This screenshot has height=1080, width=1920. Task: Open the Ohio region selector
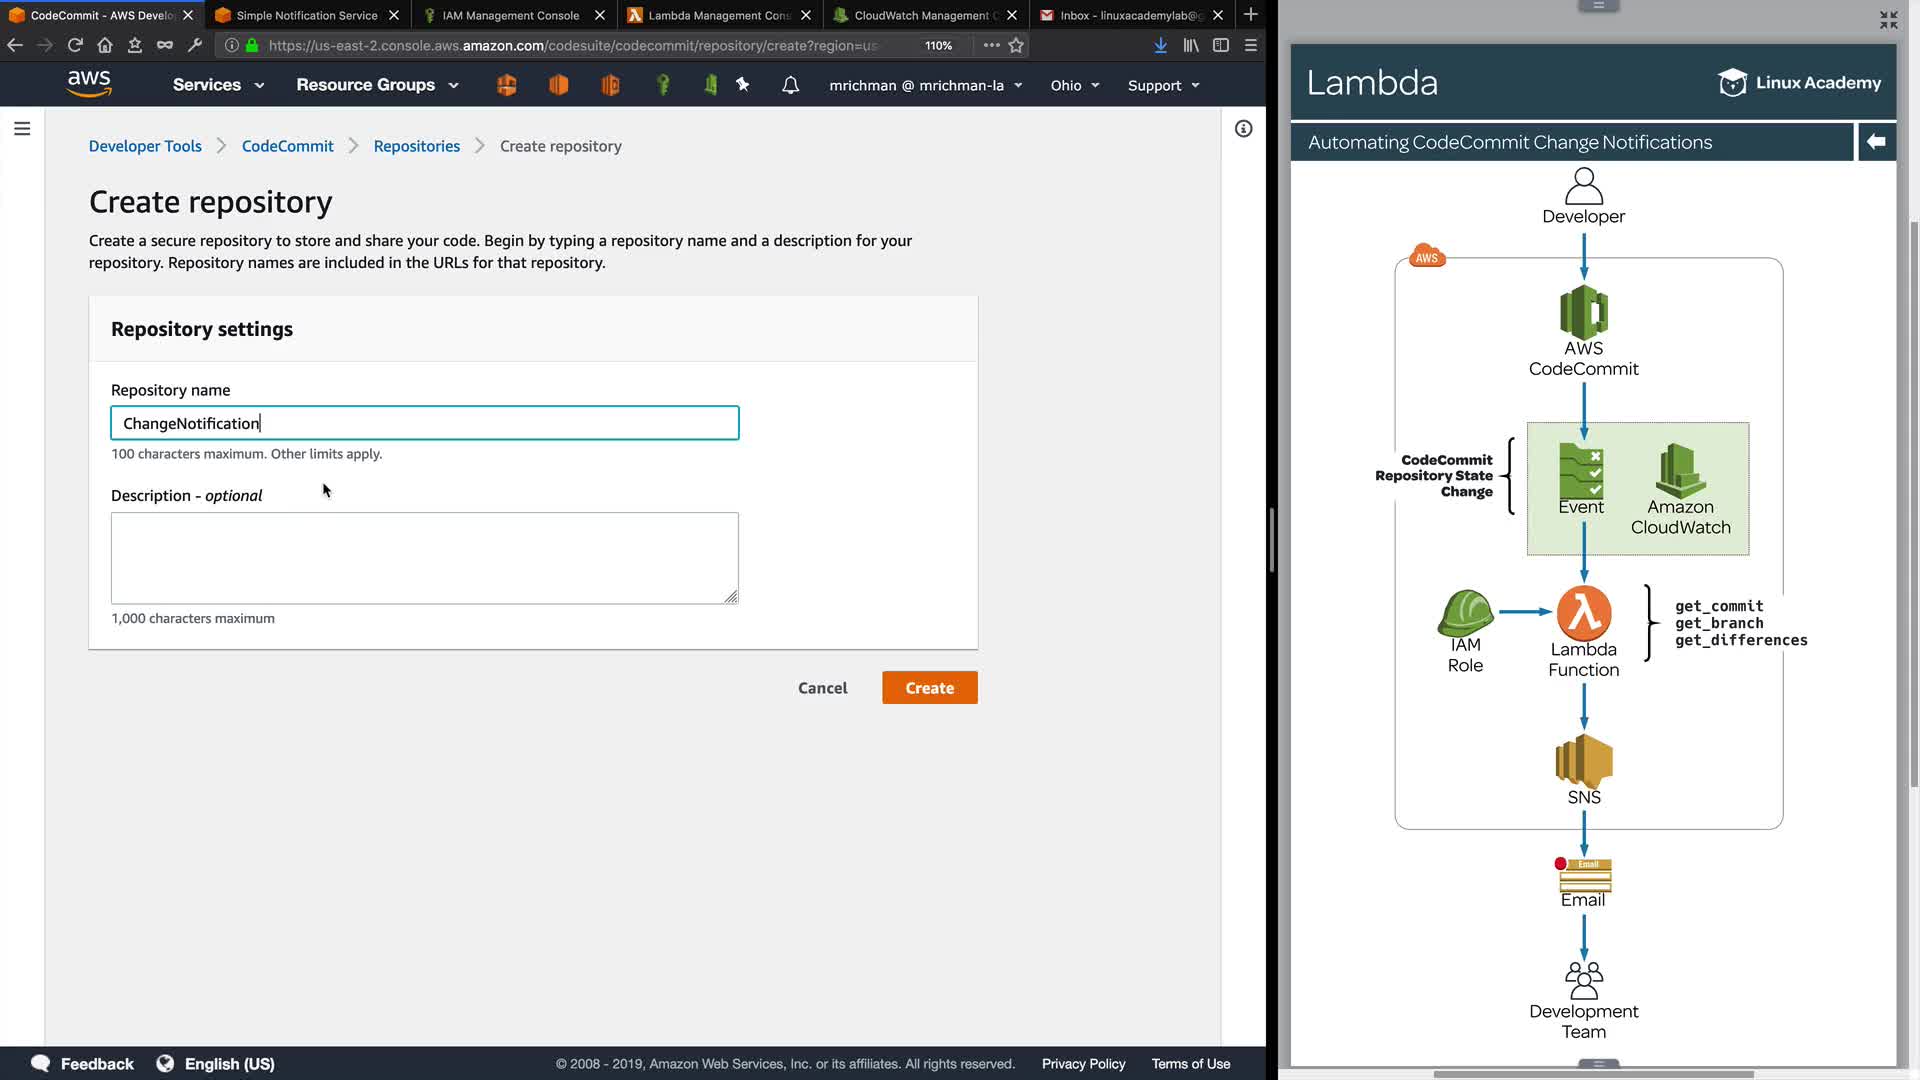[x=1074, y=86]
